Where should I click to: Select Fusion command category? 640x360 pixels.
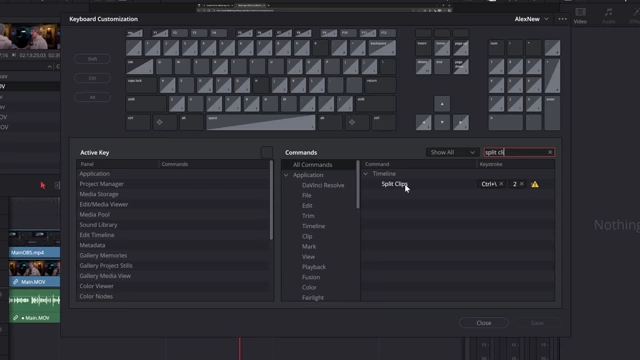[x=311, y=277]
